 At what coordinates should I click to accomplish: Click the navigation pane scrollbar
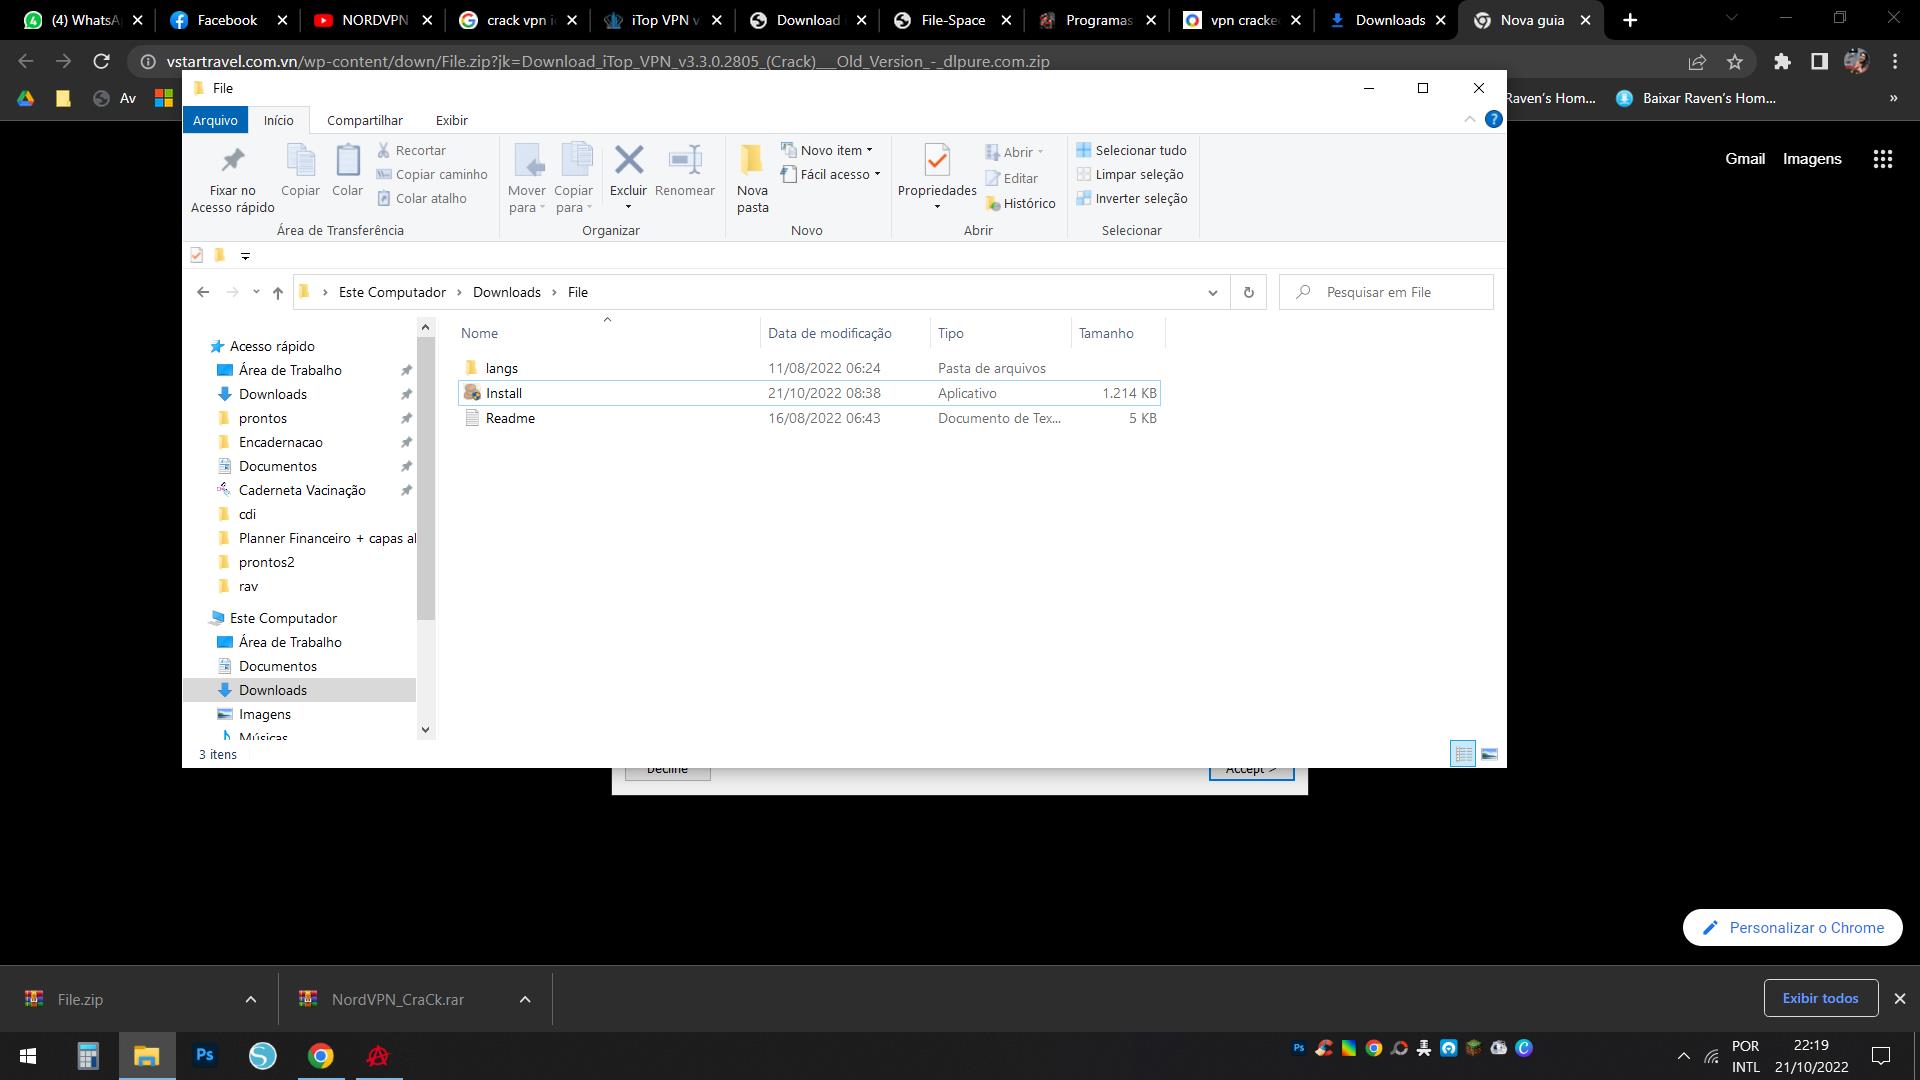click(x=426, y=480)
